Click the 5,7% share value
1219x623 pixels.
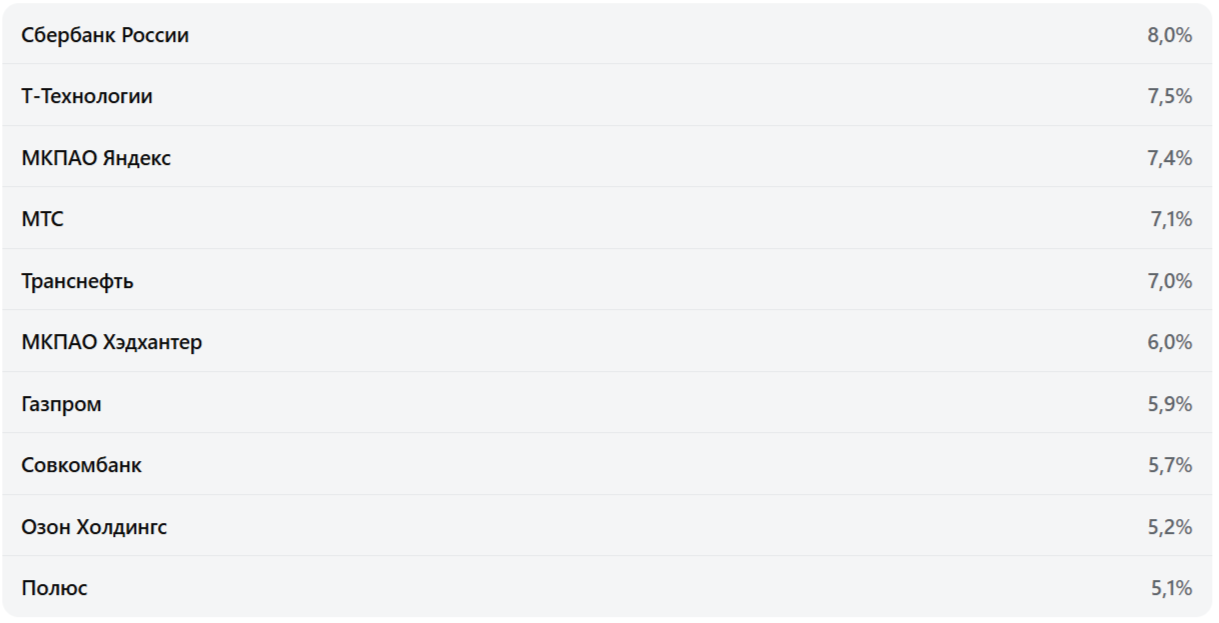pos(1169,465)
